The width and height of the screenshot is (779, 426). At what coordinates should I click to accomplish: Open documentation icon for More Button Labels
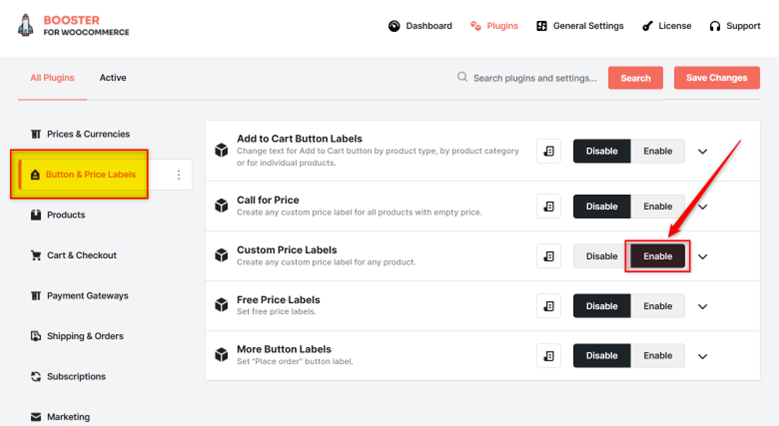click(548, 355)
